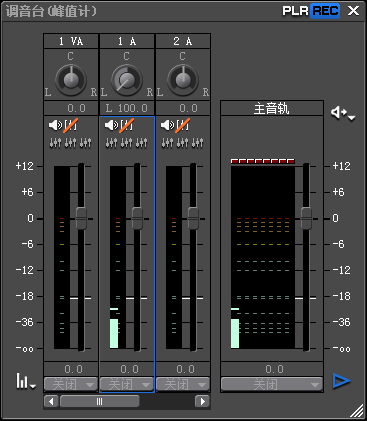The height and width of the screenshot is (421, 367).
Task: Click the right scroll arrow button
Action: tap(202, 401)
